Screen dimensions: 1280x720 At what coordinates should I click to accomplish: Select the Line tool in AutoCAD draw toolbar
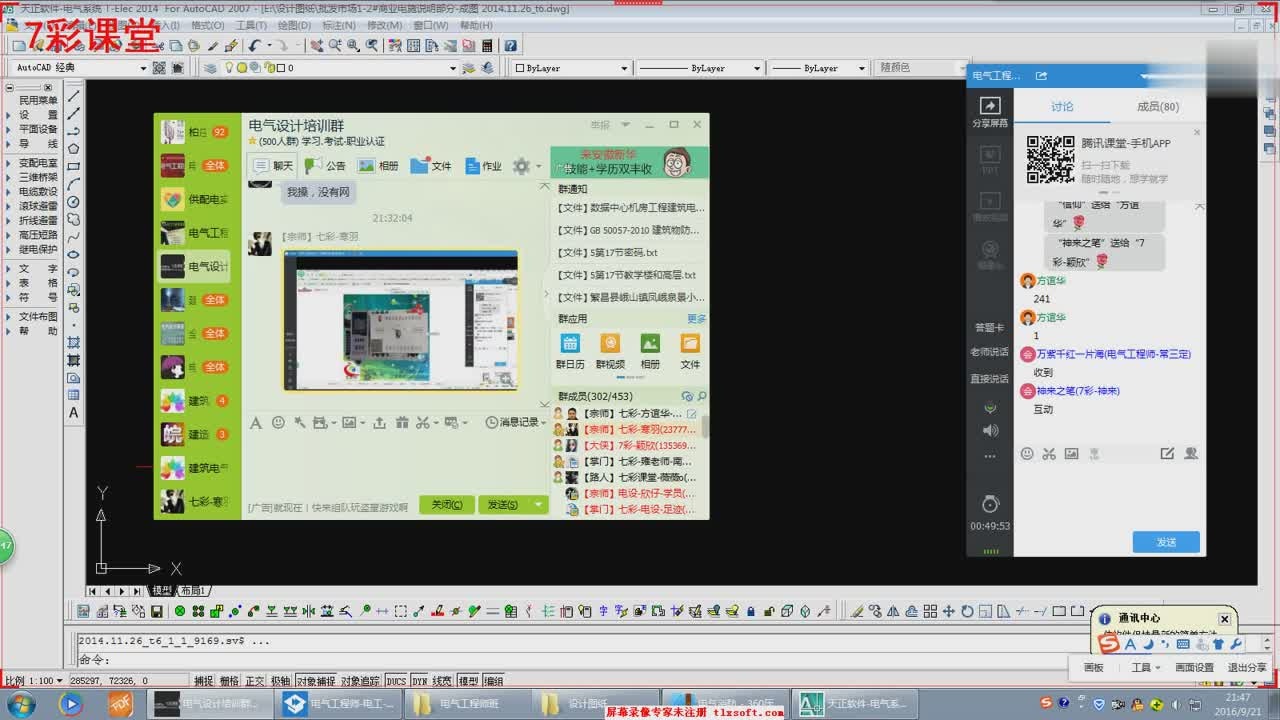pyautogui.click(x=74, y=96)
